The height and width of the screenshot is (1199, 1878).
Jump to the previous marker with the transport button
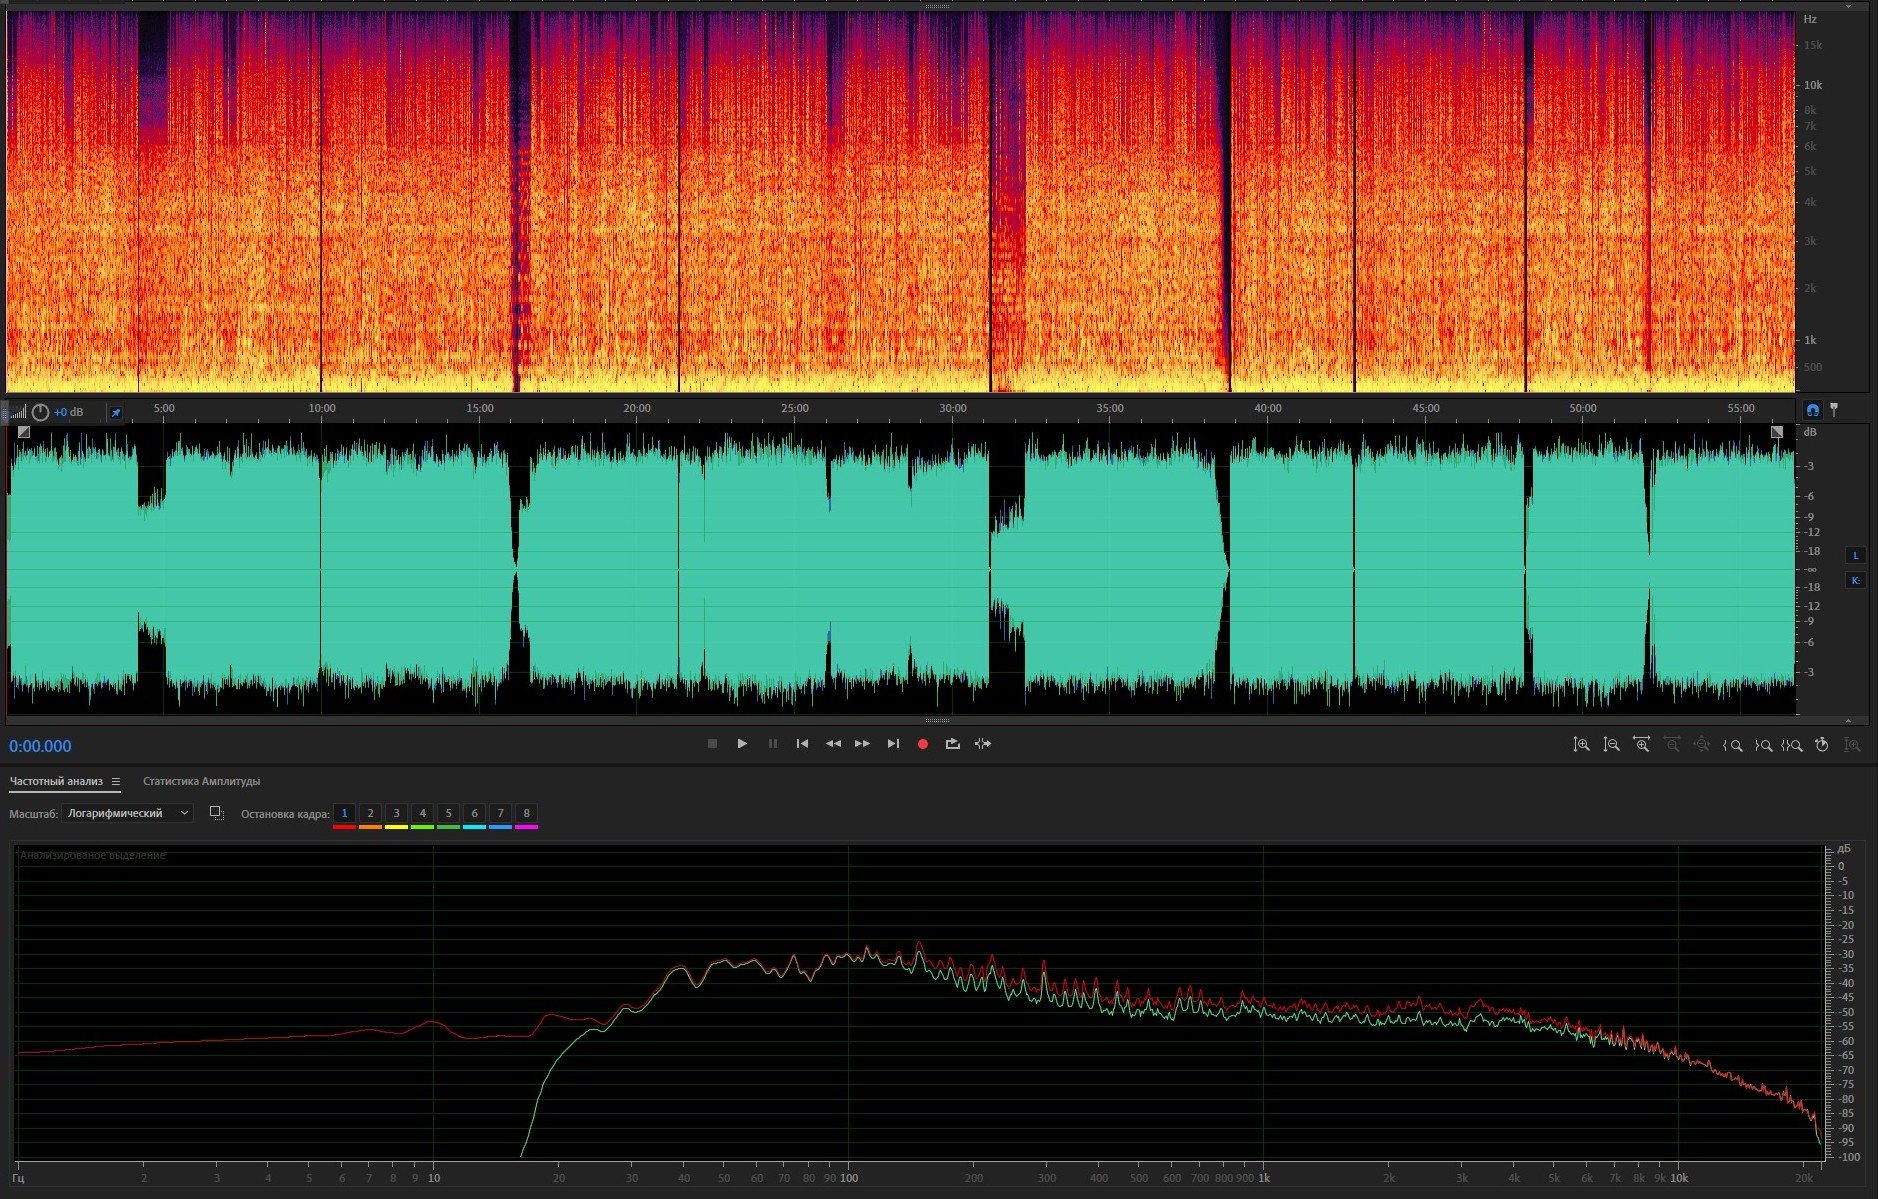802,744
